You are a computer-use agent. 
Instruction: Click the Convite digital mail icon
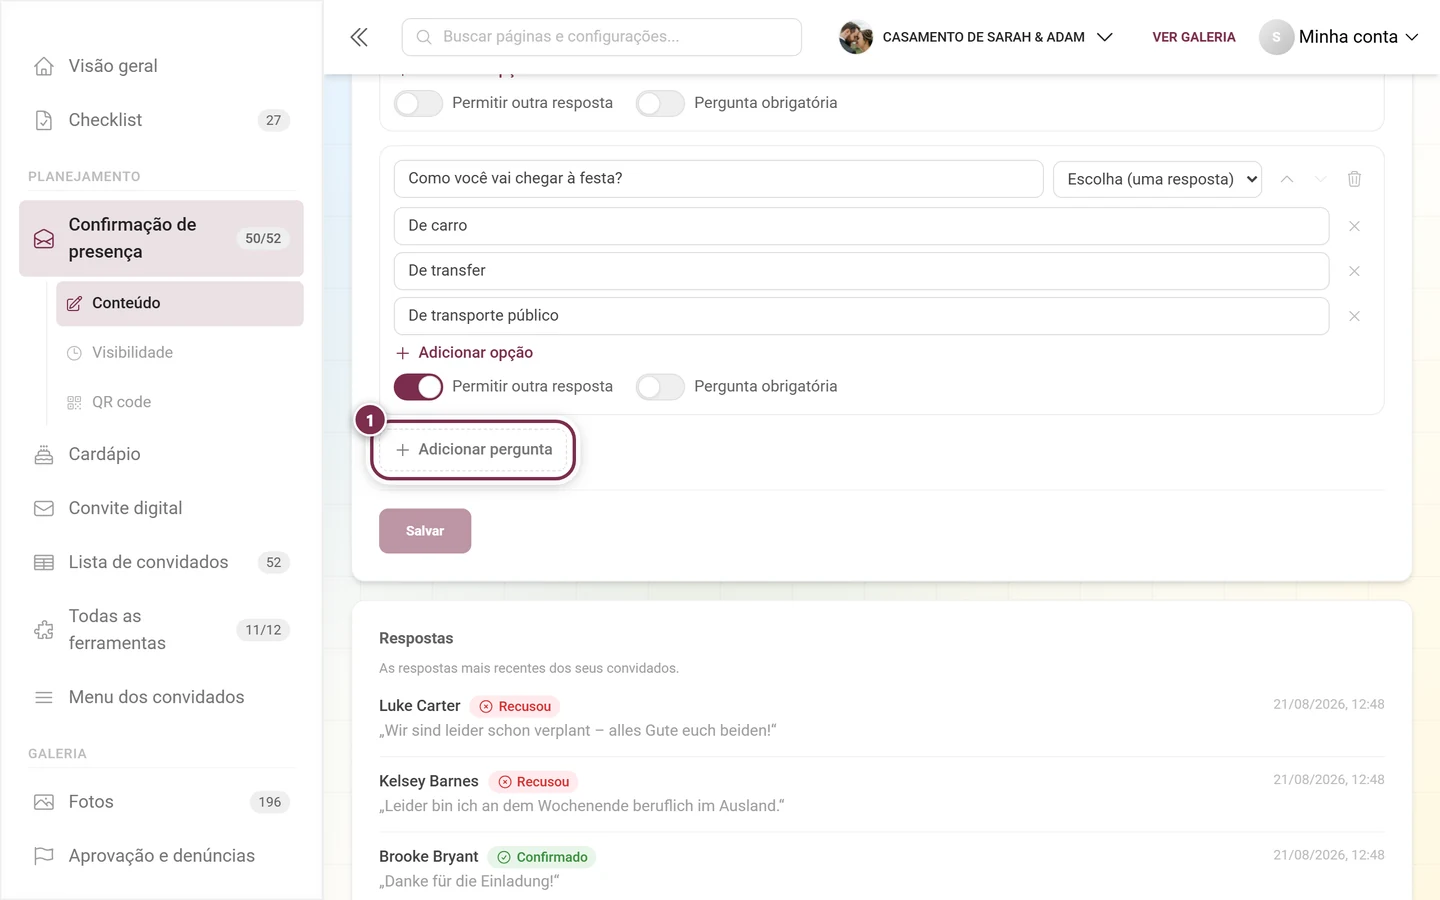[44, 508]
